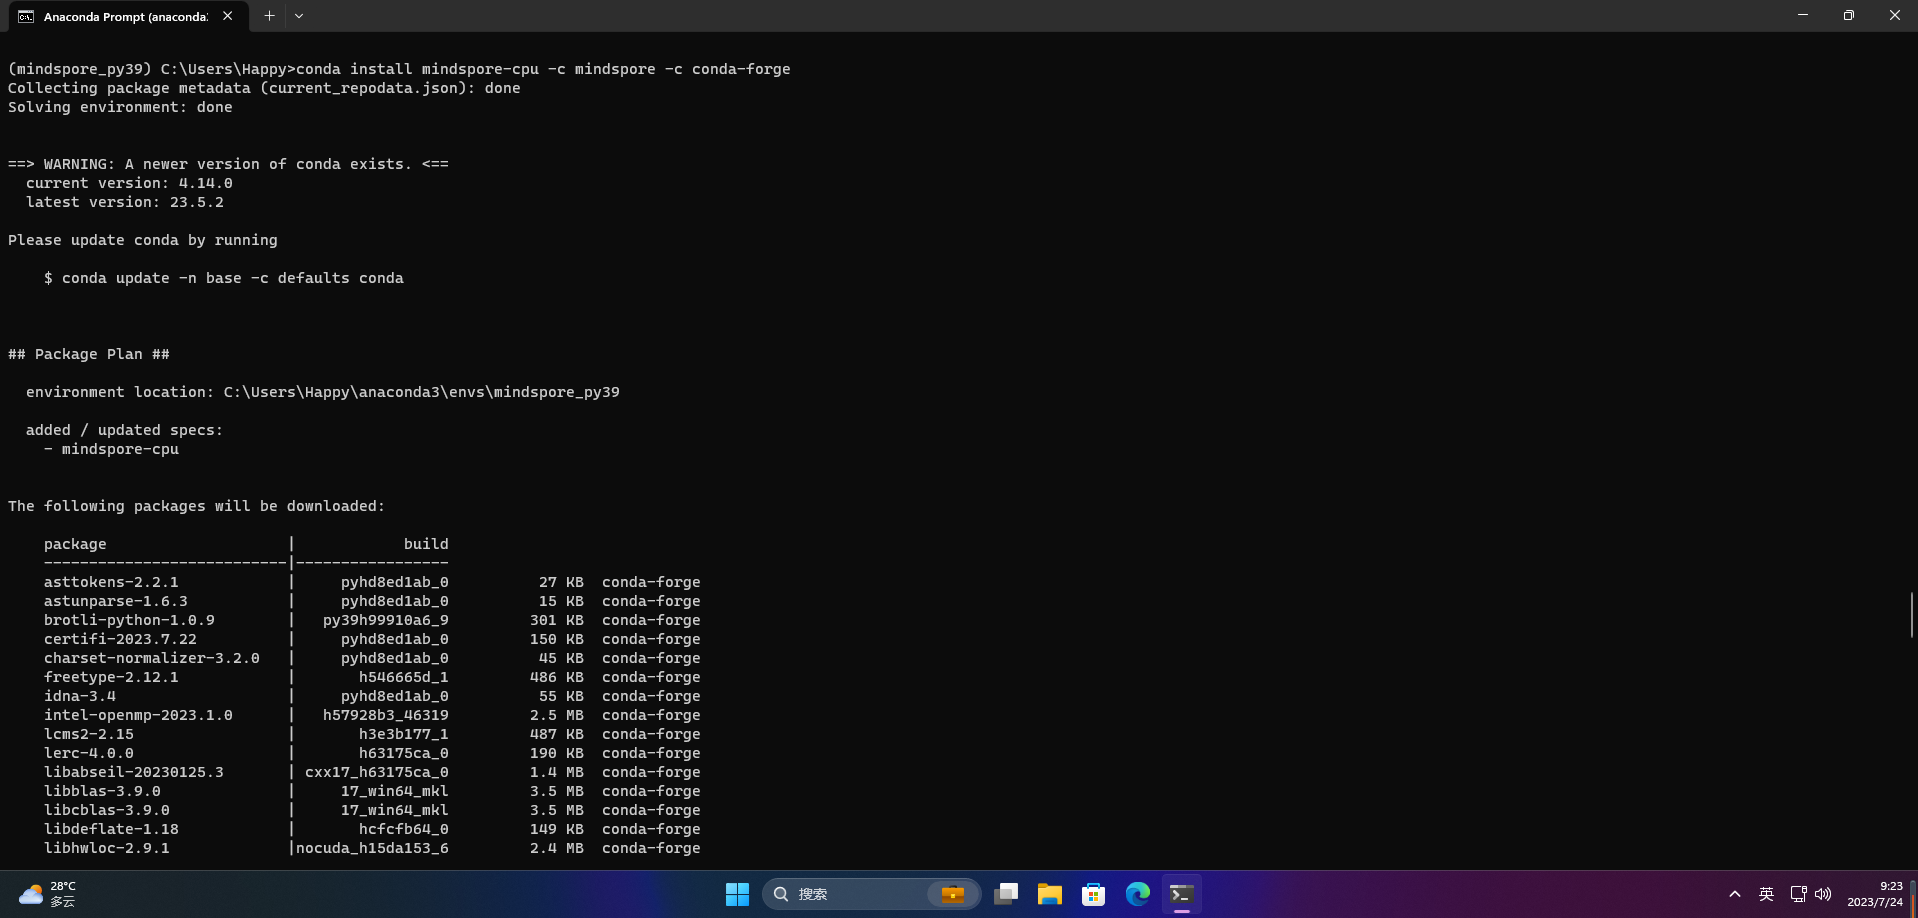Open Task View from the taskbar

tap(1006, 894)
